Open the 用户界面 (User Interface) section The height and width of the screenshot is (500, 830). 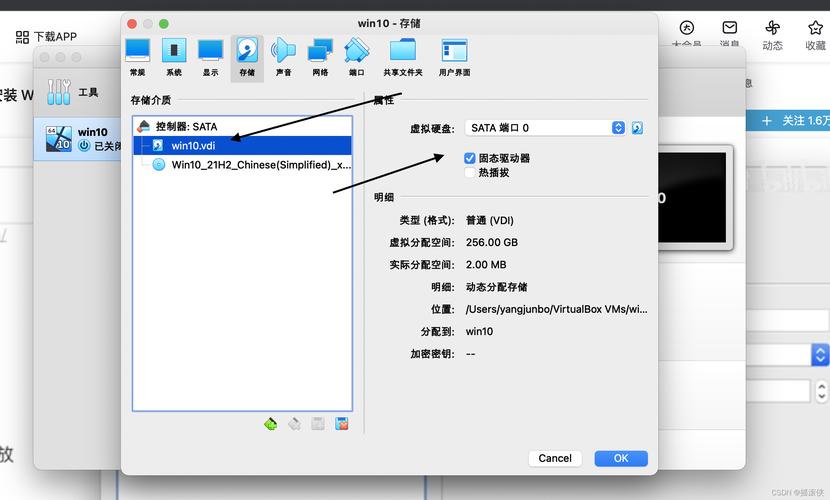[454, 58]
